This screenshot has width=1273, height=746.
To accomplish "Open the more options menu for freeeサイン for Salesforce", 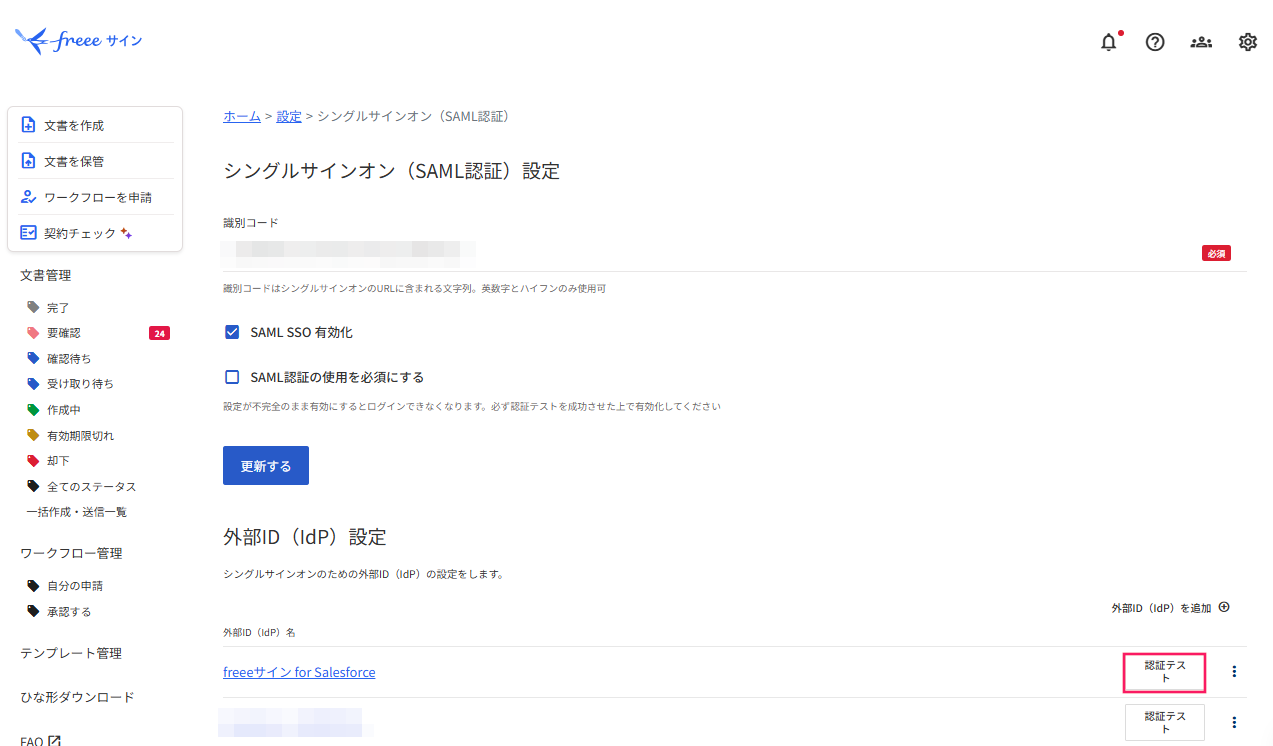I will (x=1234, y=672).
